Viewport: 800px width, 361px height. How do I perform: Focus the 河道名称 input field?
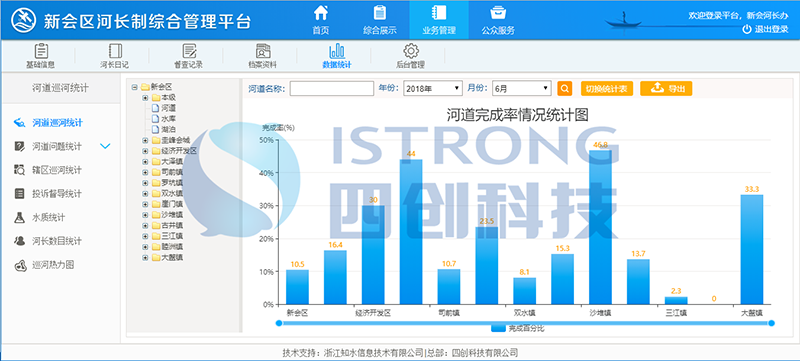[x=332, y=88]
